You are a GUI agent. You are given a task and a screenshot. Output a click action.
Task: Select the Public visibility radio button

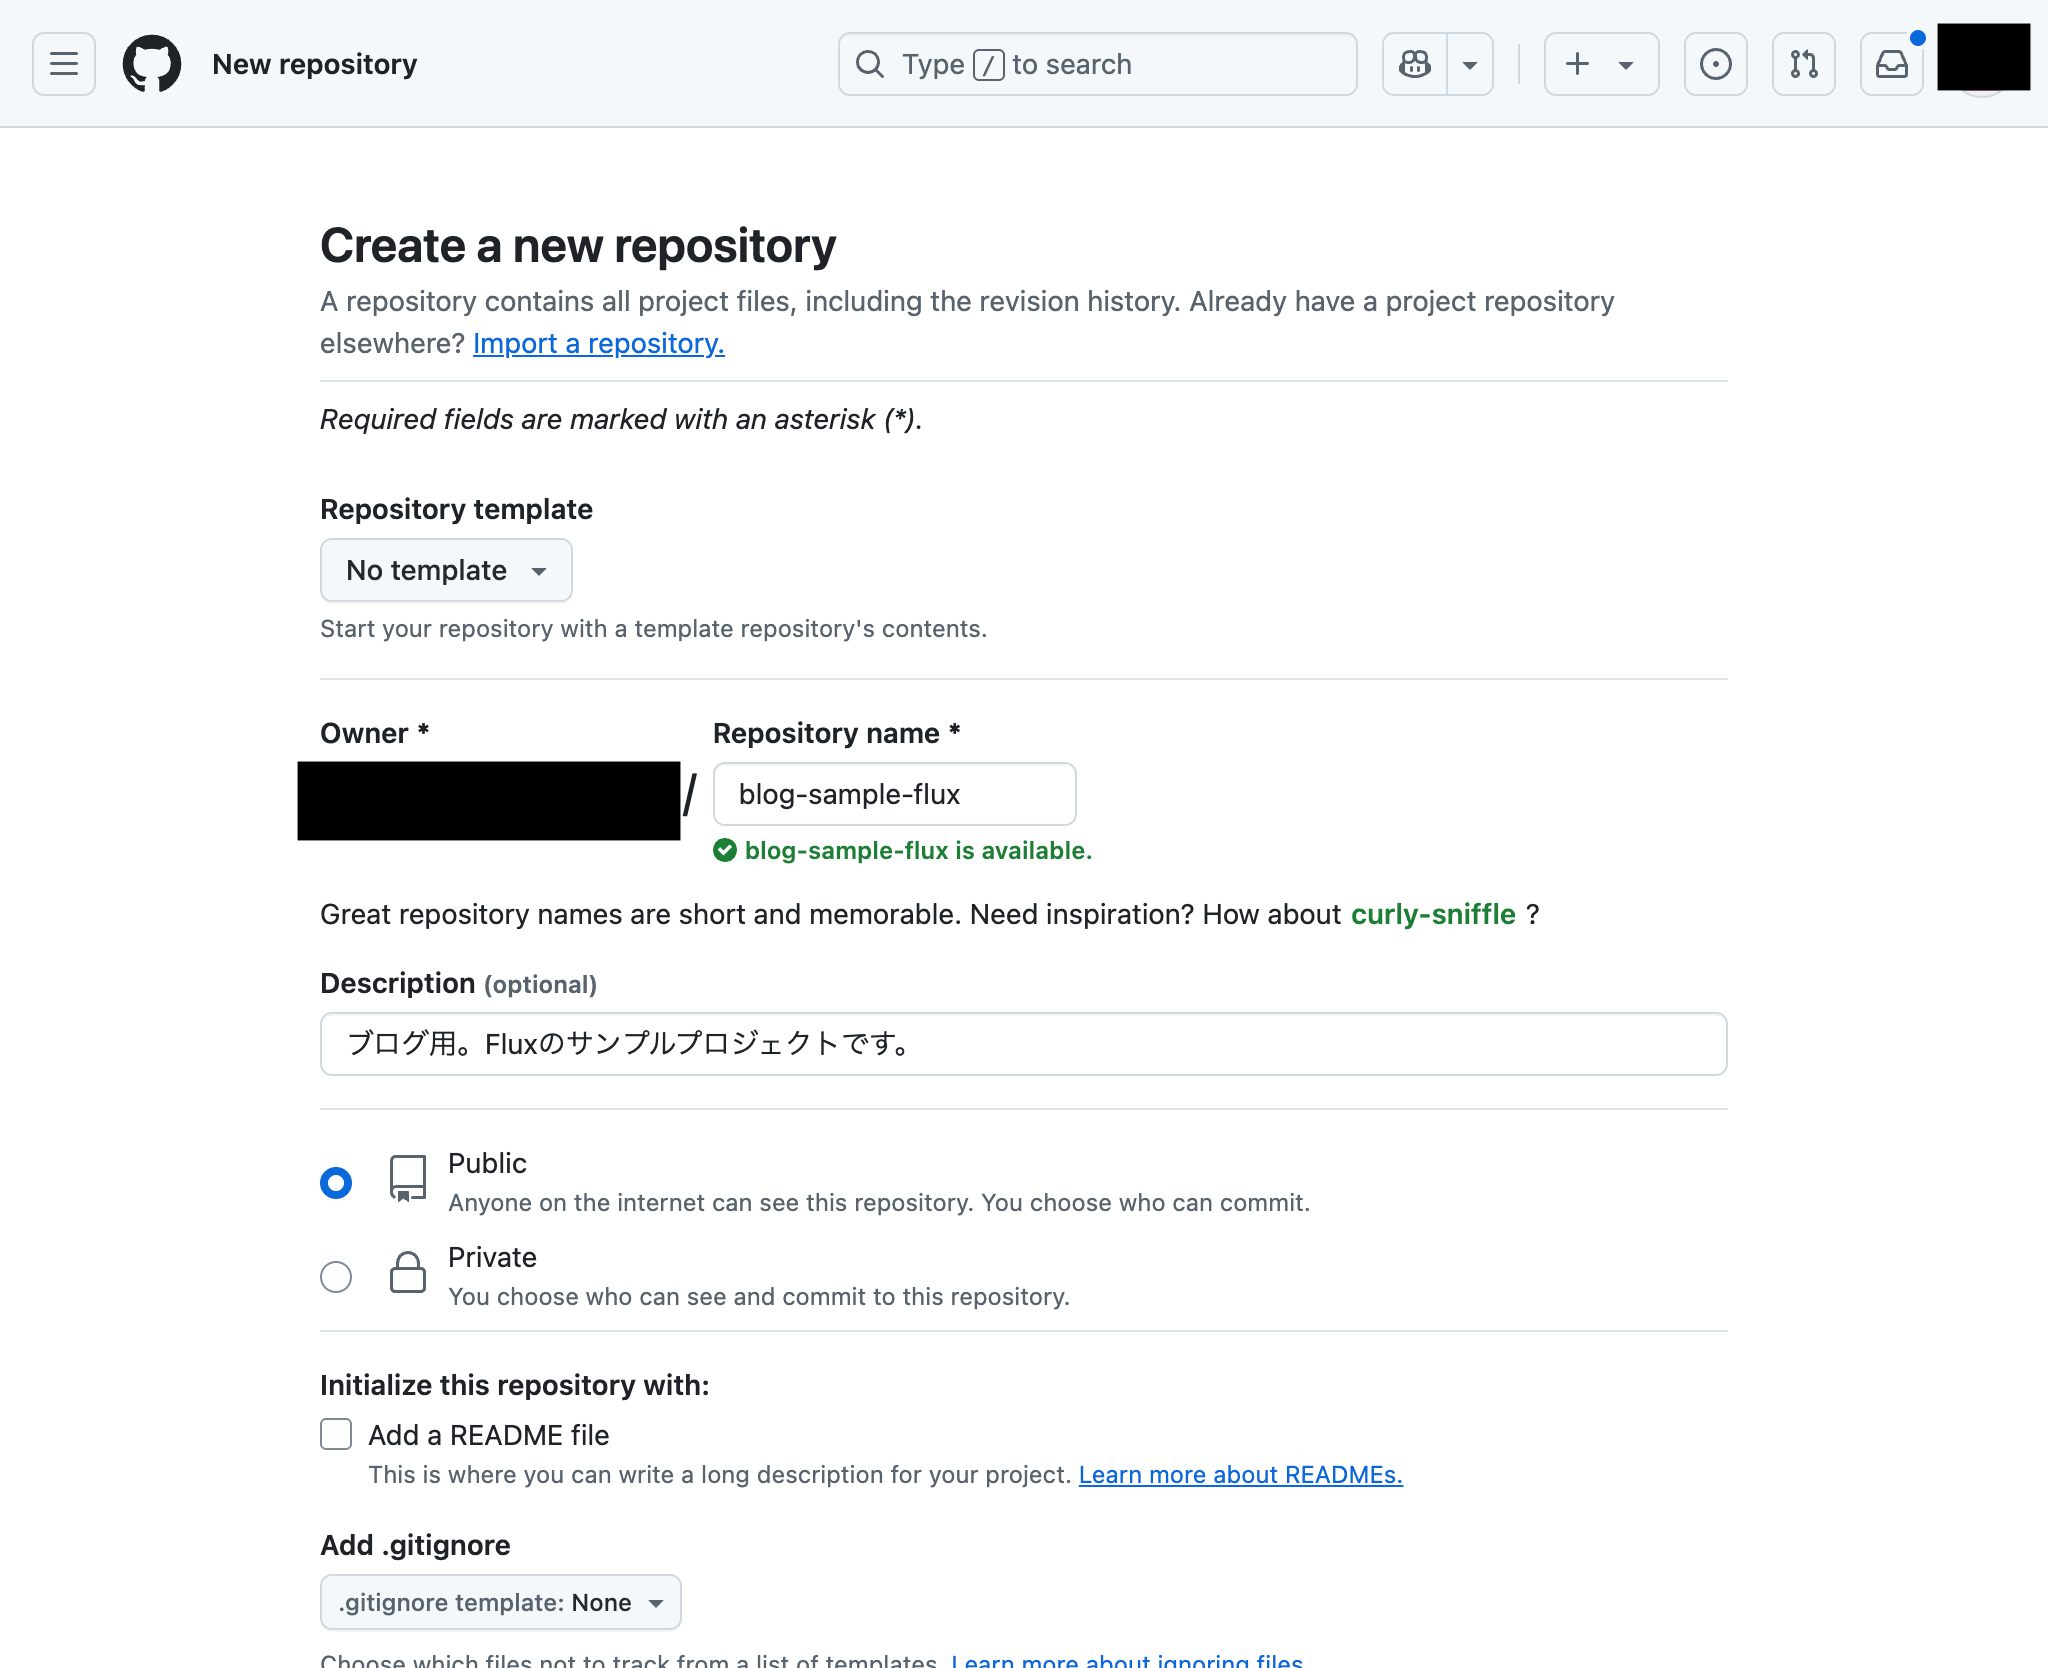336,1183
